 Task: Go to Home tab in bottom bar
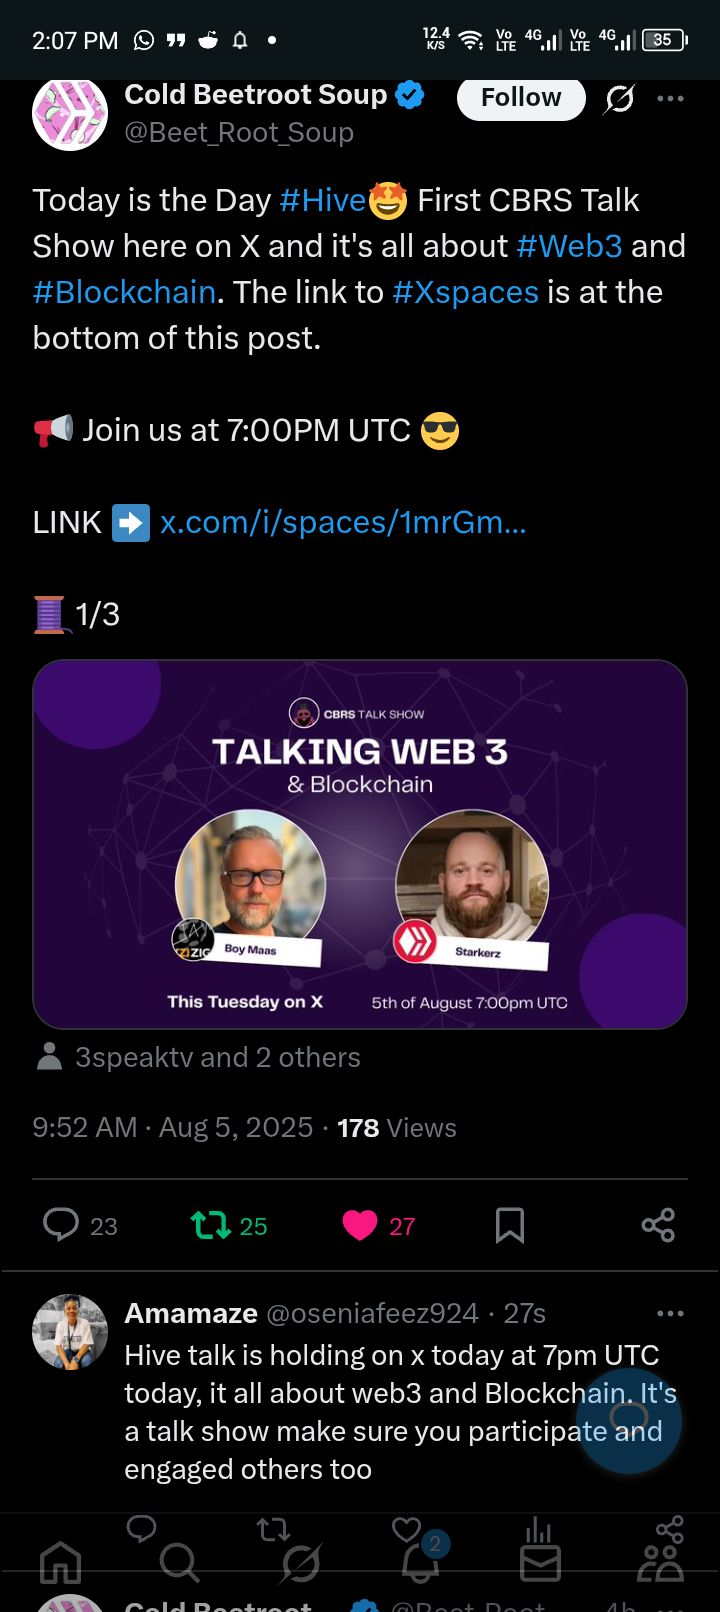point(60,1562)
